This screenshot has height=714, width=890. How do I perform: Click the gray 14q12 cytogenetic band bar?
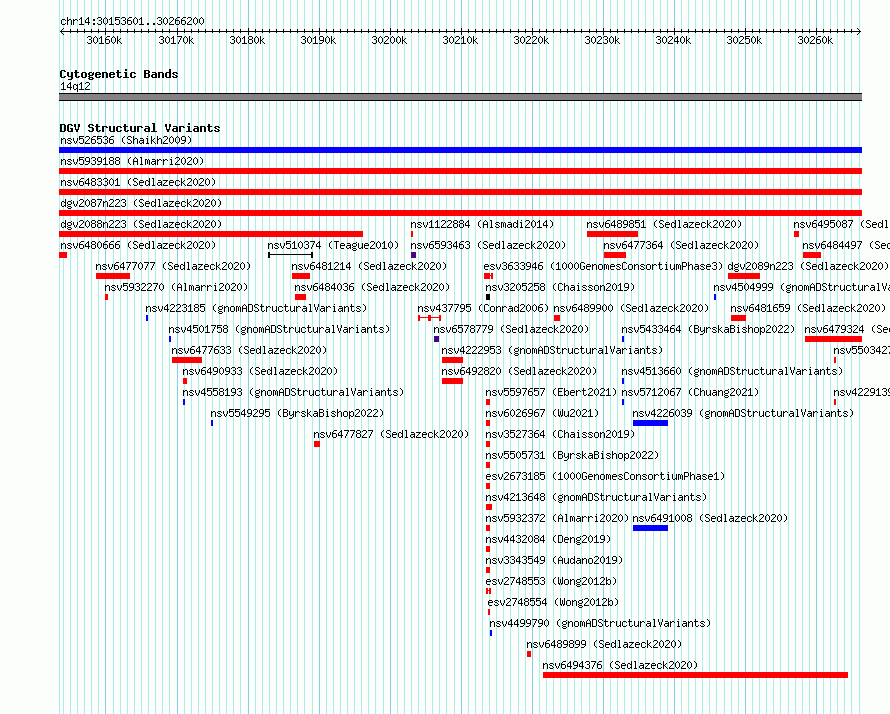pyautogui.click(x=460, y=98)
